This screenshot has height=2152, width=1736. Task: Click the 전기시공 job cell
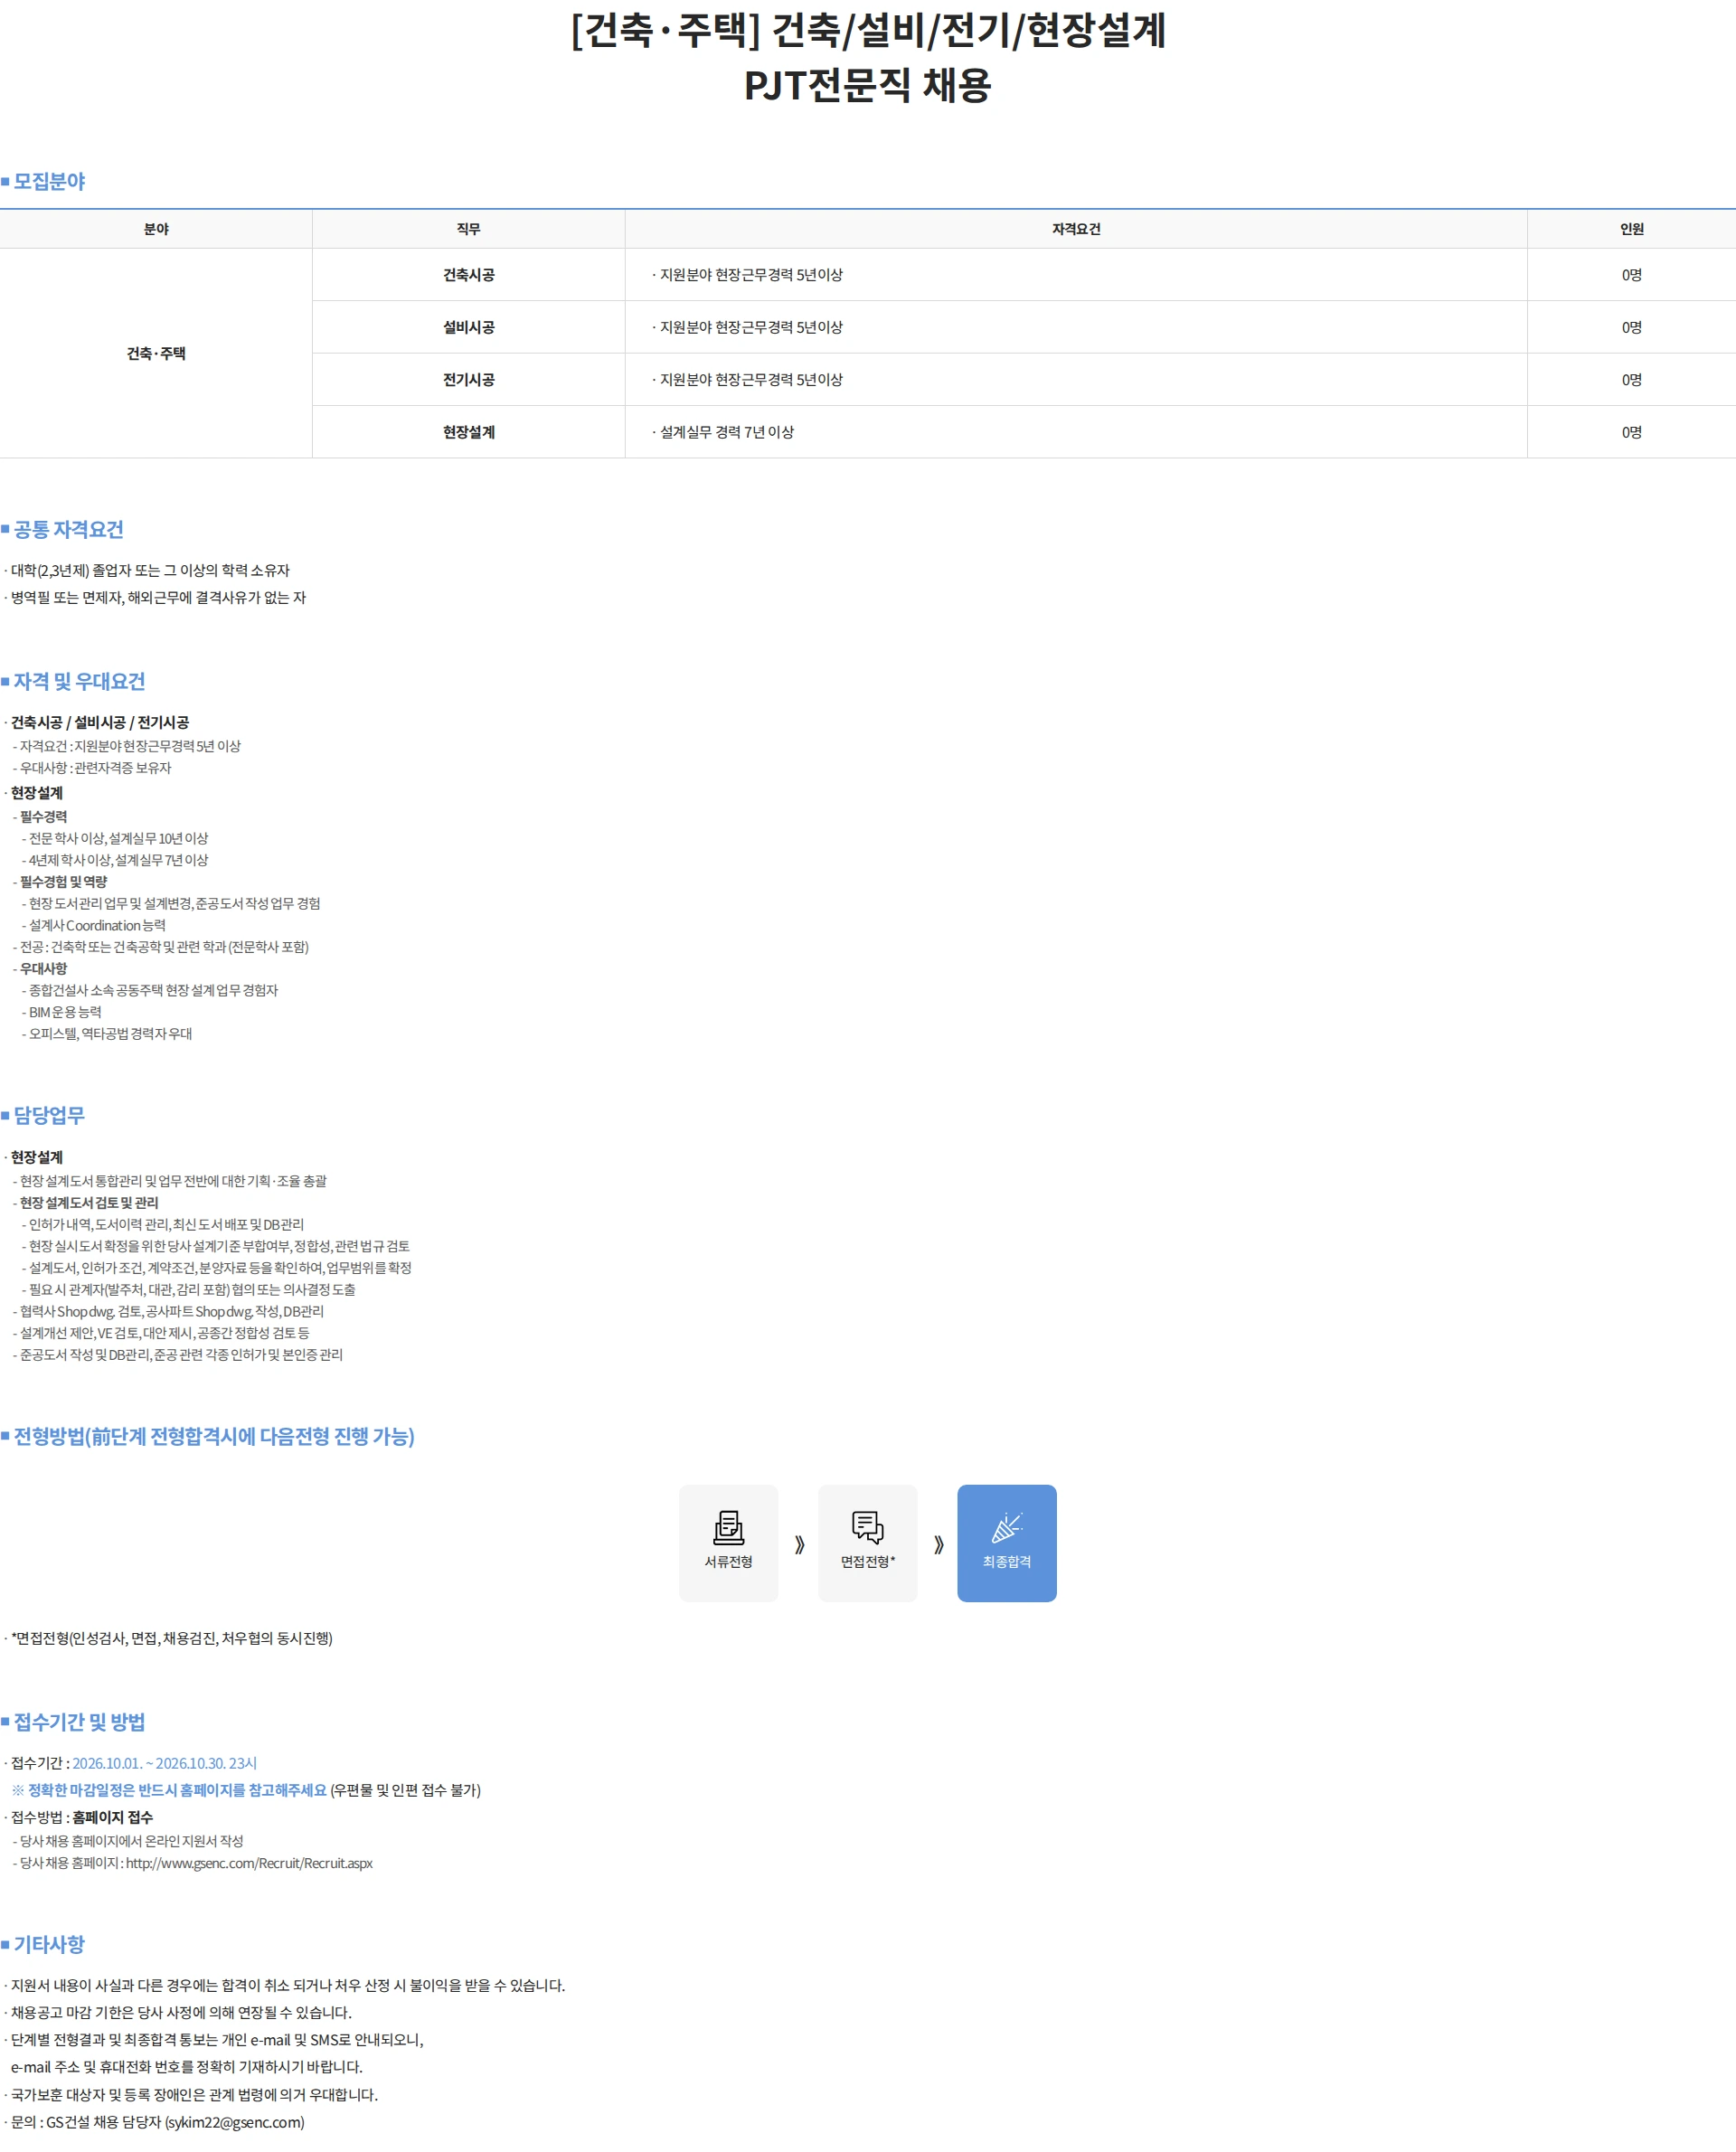click(x=469, y=380)
